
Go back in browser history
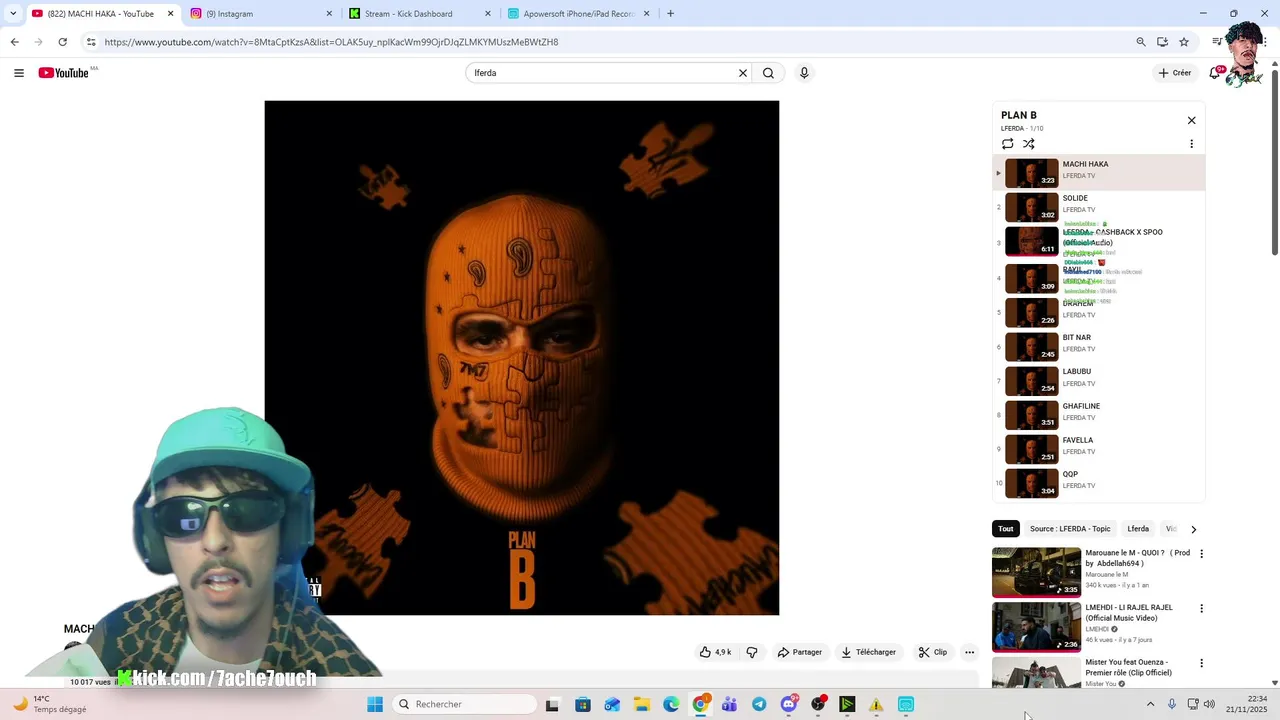click(14, 42)
